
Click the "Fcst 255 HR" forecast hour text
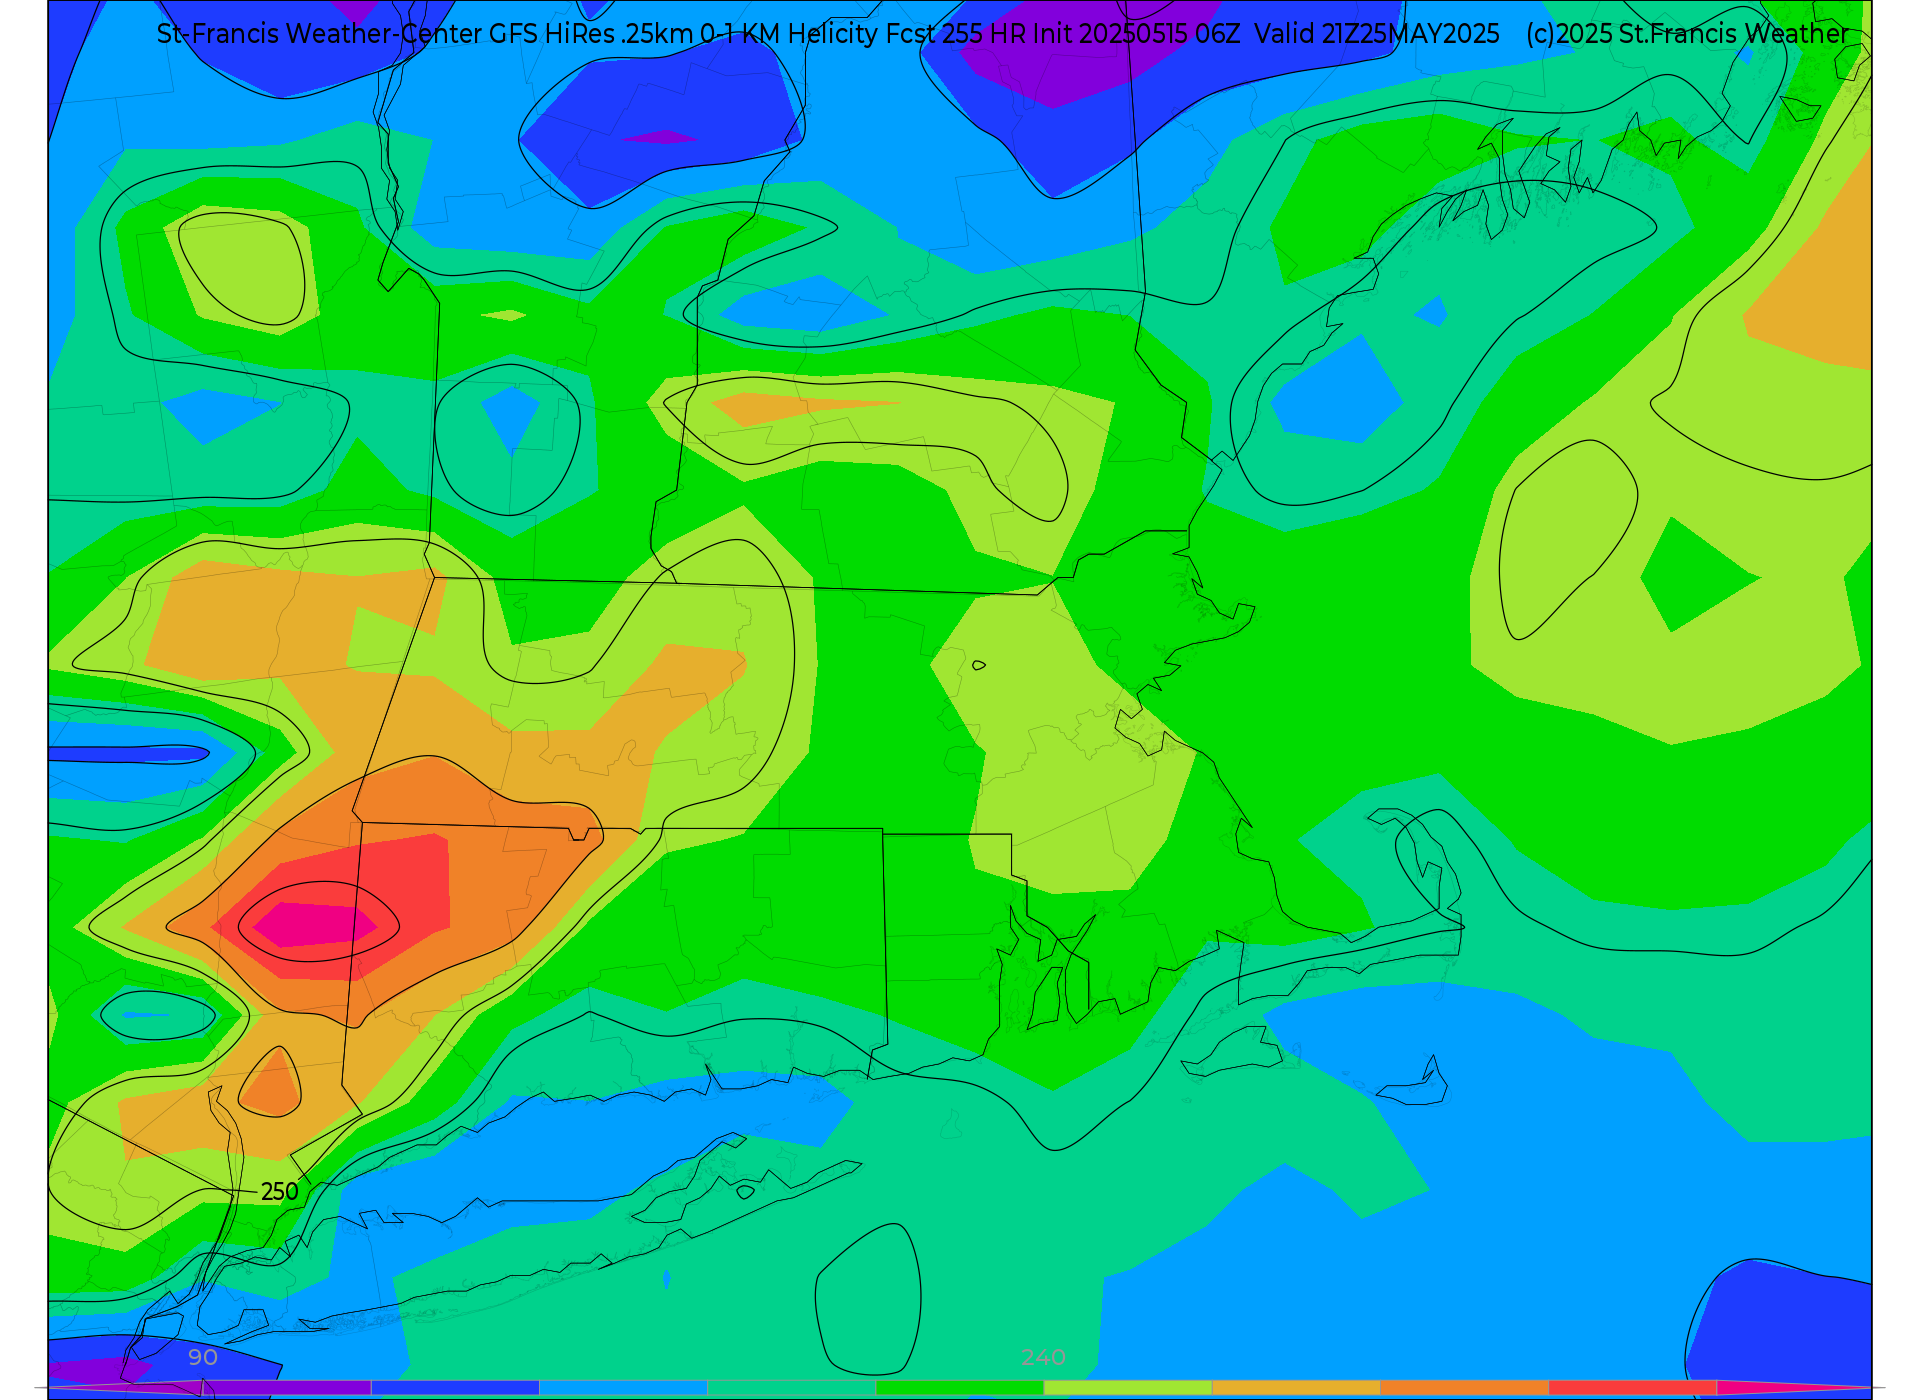tap(956, 34)
